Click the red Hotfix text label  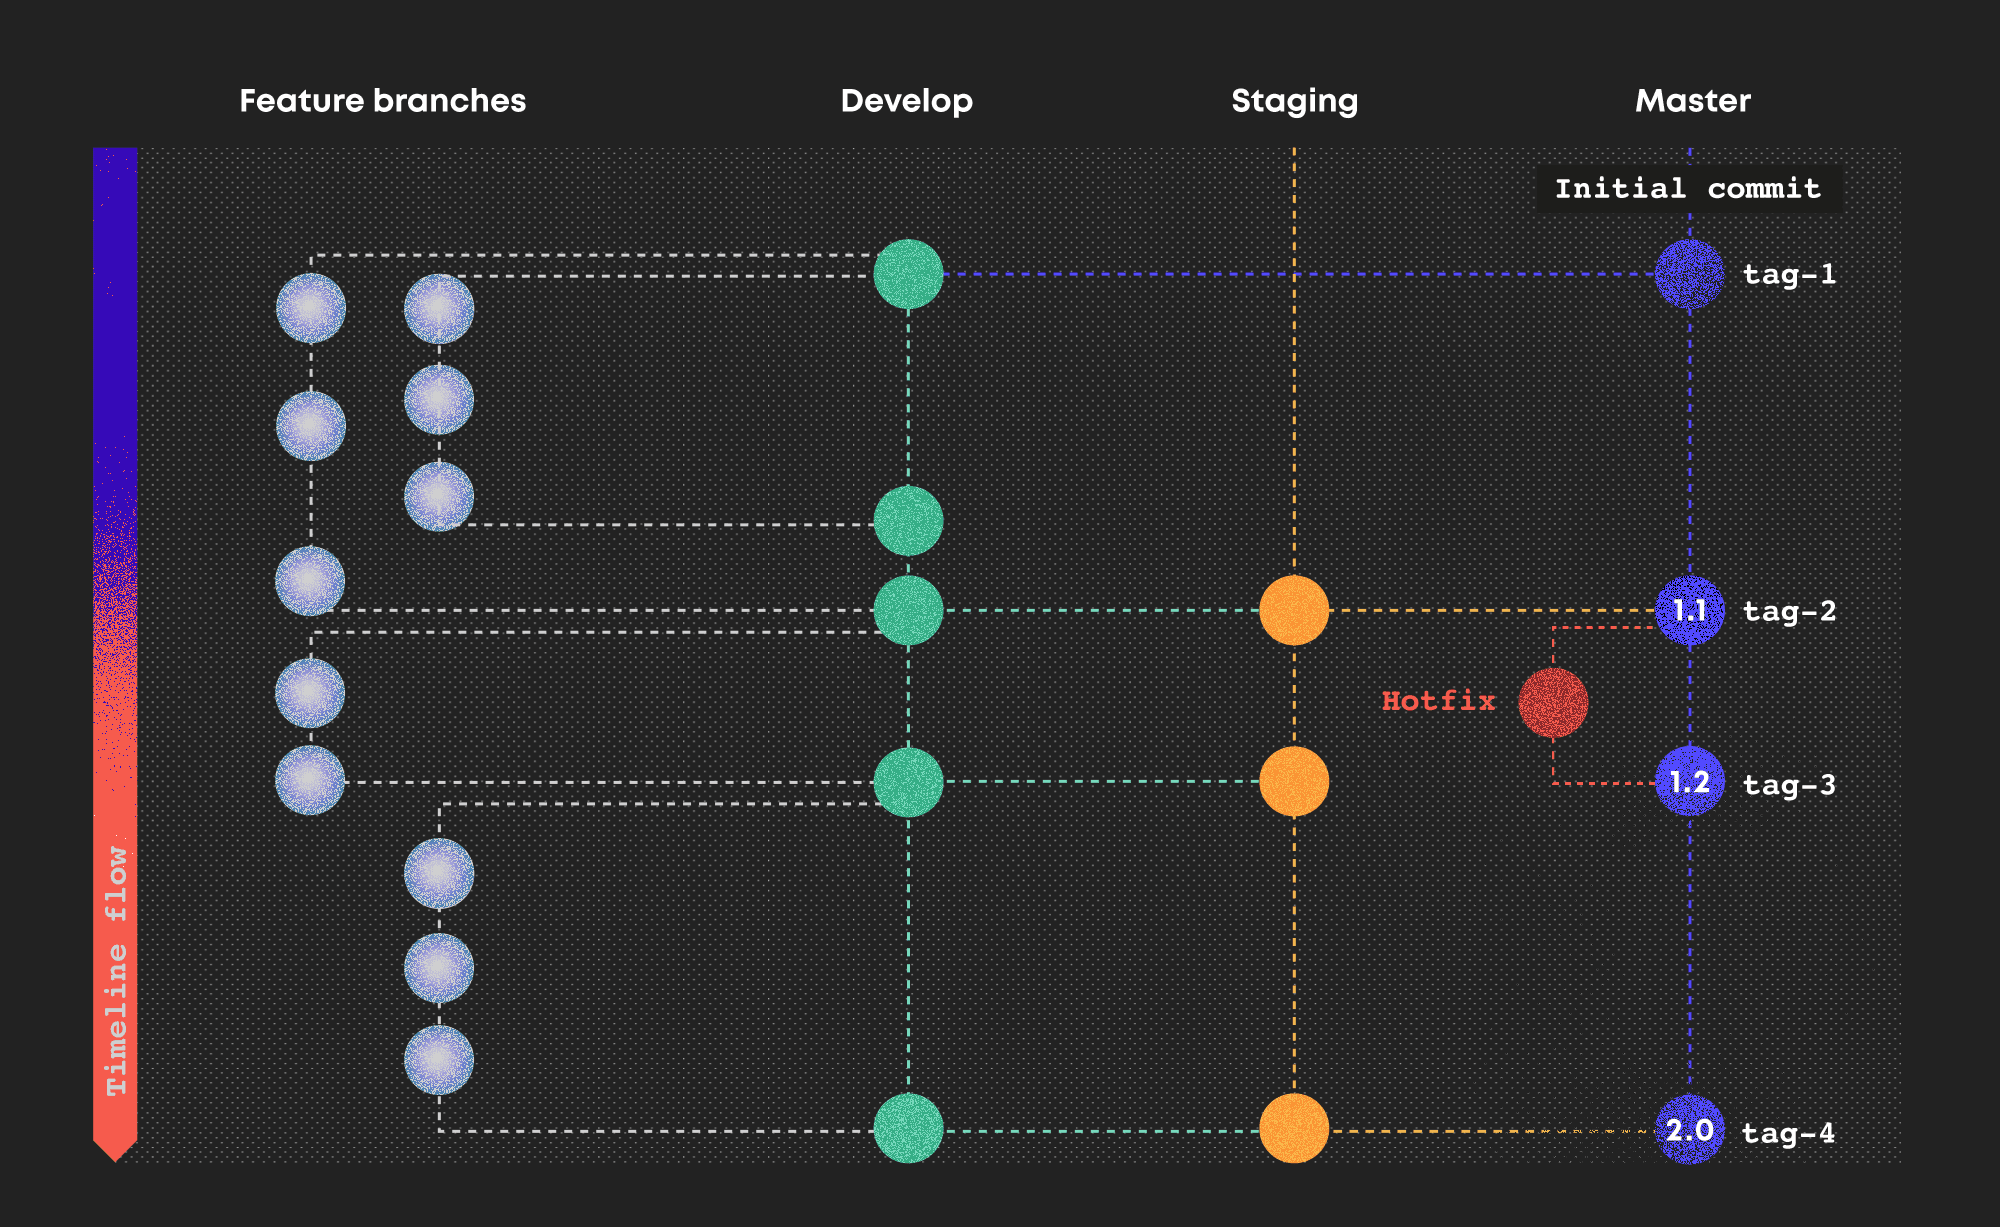1438,701
